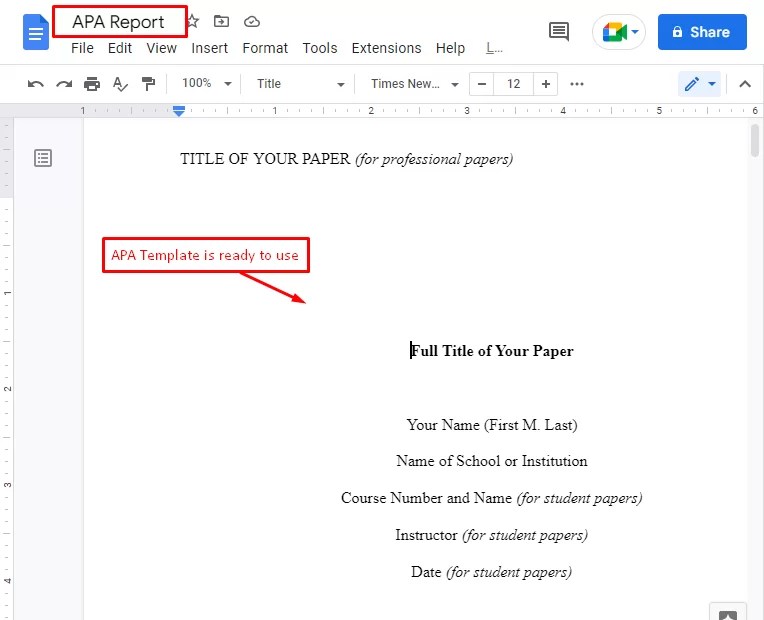This screenshot has height=620, width=764.
Task: Open the Help menu
Action: (x=450, y=48)
